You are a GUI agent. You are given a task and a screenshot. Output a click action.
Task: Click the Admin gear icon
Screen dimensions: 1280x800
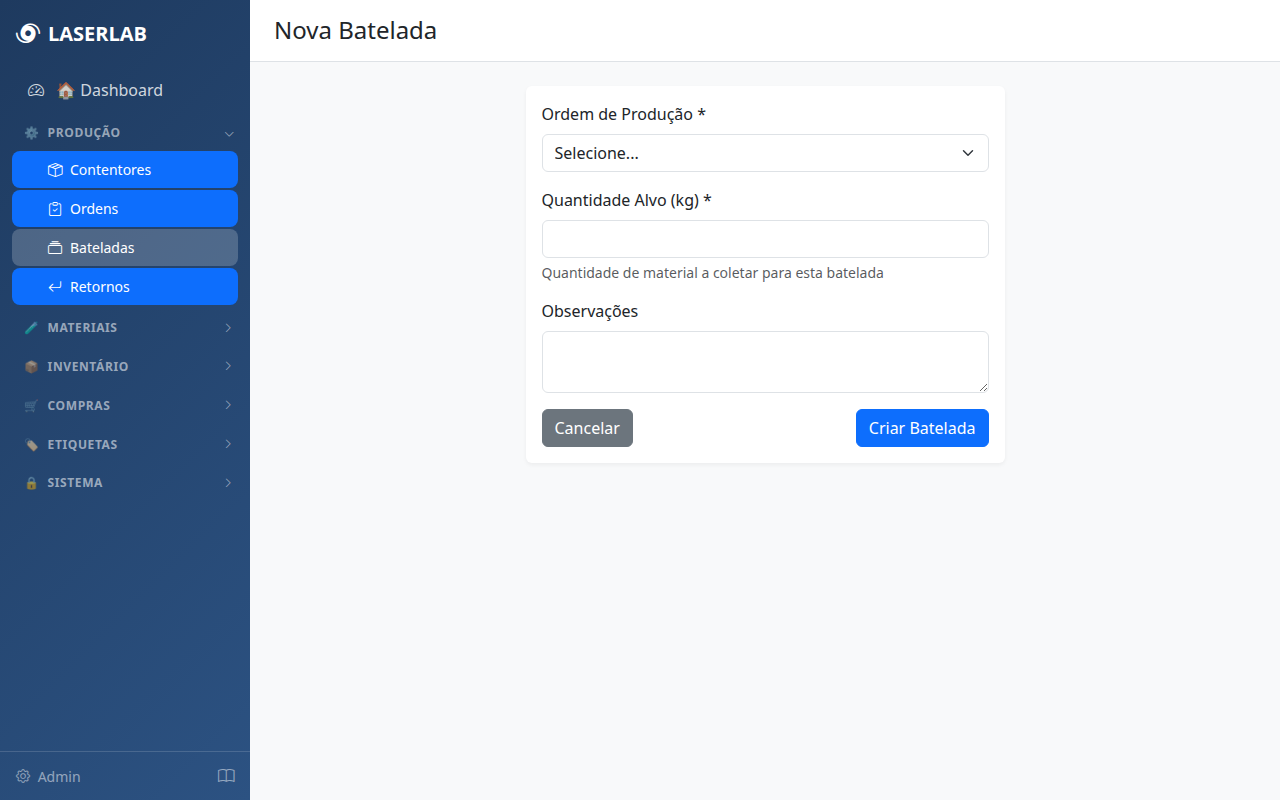pos(23,776)
